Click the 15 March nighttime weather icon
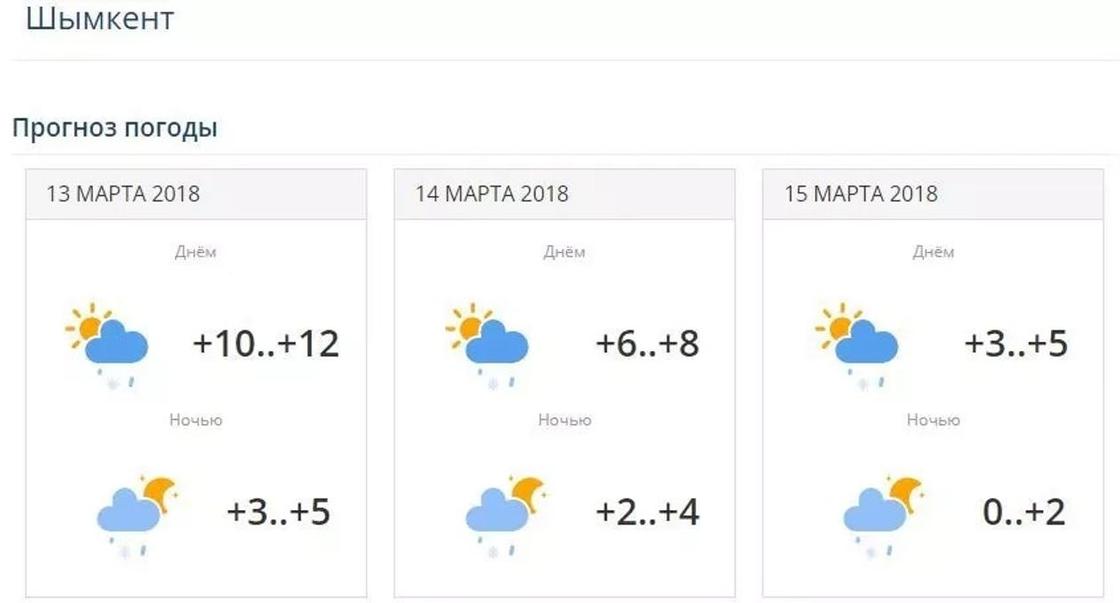Screen dimensions: 1120x603 [x=884, y=515]
